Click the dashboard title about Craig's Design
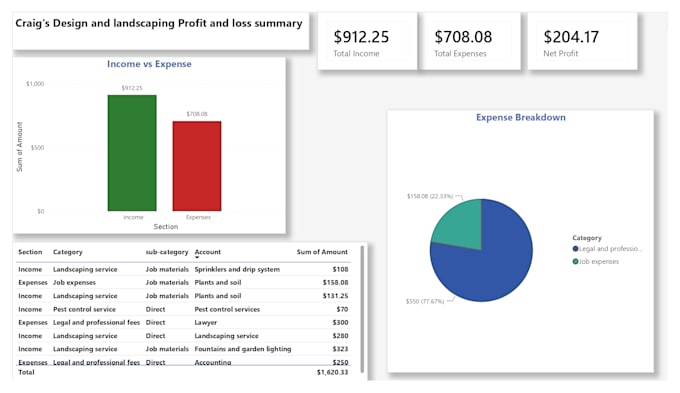This screenshot has height=393, width=680. pos(159,23)
